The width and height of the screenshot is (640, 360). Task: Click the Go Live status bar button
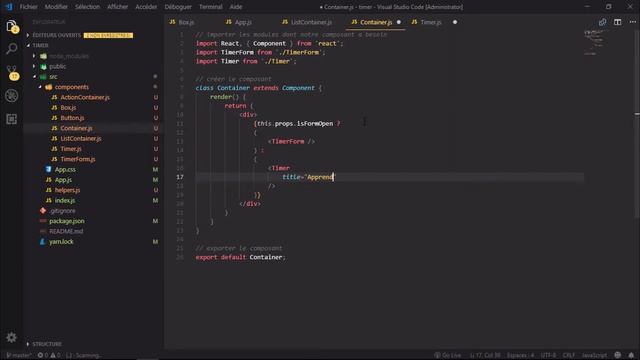coord(447,355)
